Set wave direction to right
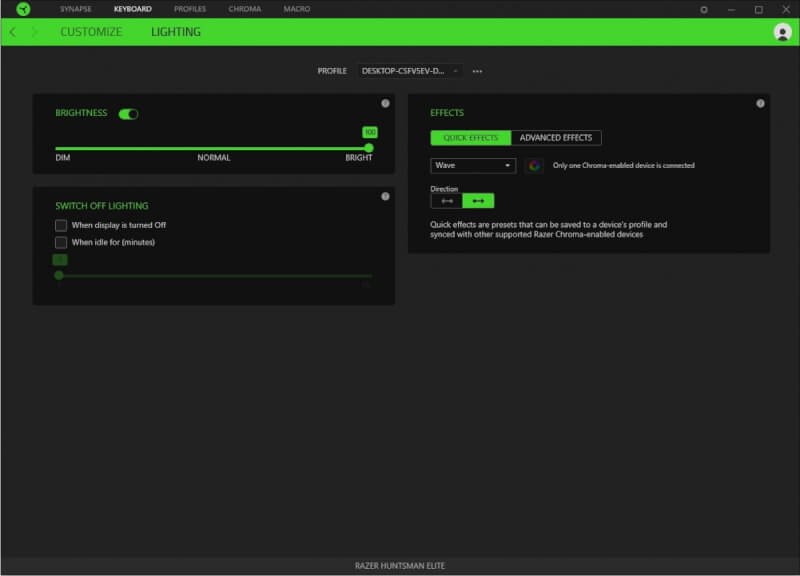Image resolution: width=800 pixels, height=576 pixels. 478,201
